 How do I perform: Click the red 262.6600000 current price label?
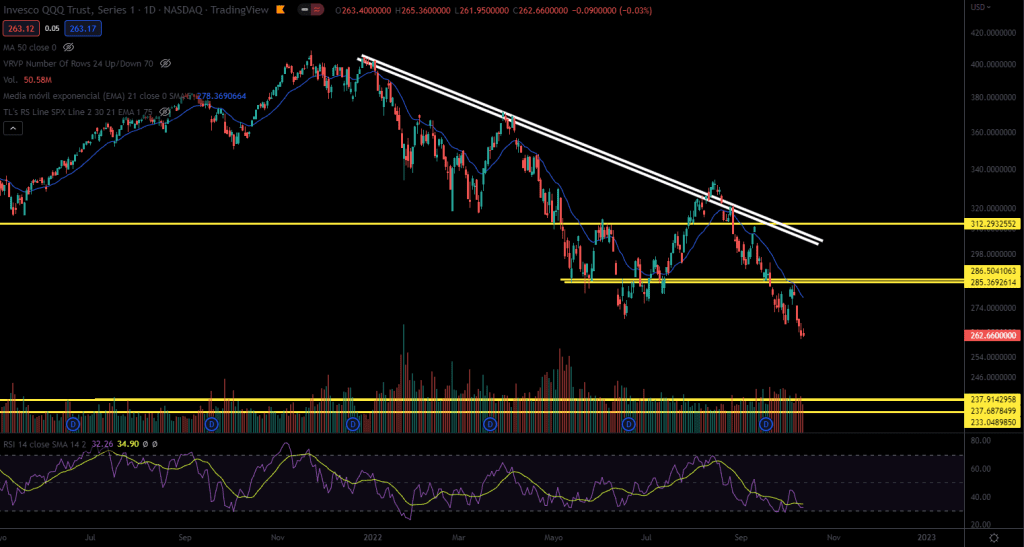pyautogui.click(x=993, y=336)
